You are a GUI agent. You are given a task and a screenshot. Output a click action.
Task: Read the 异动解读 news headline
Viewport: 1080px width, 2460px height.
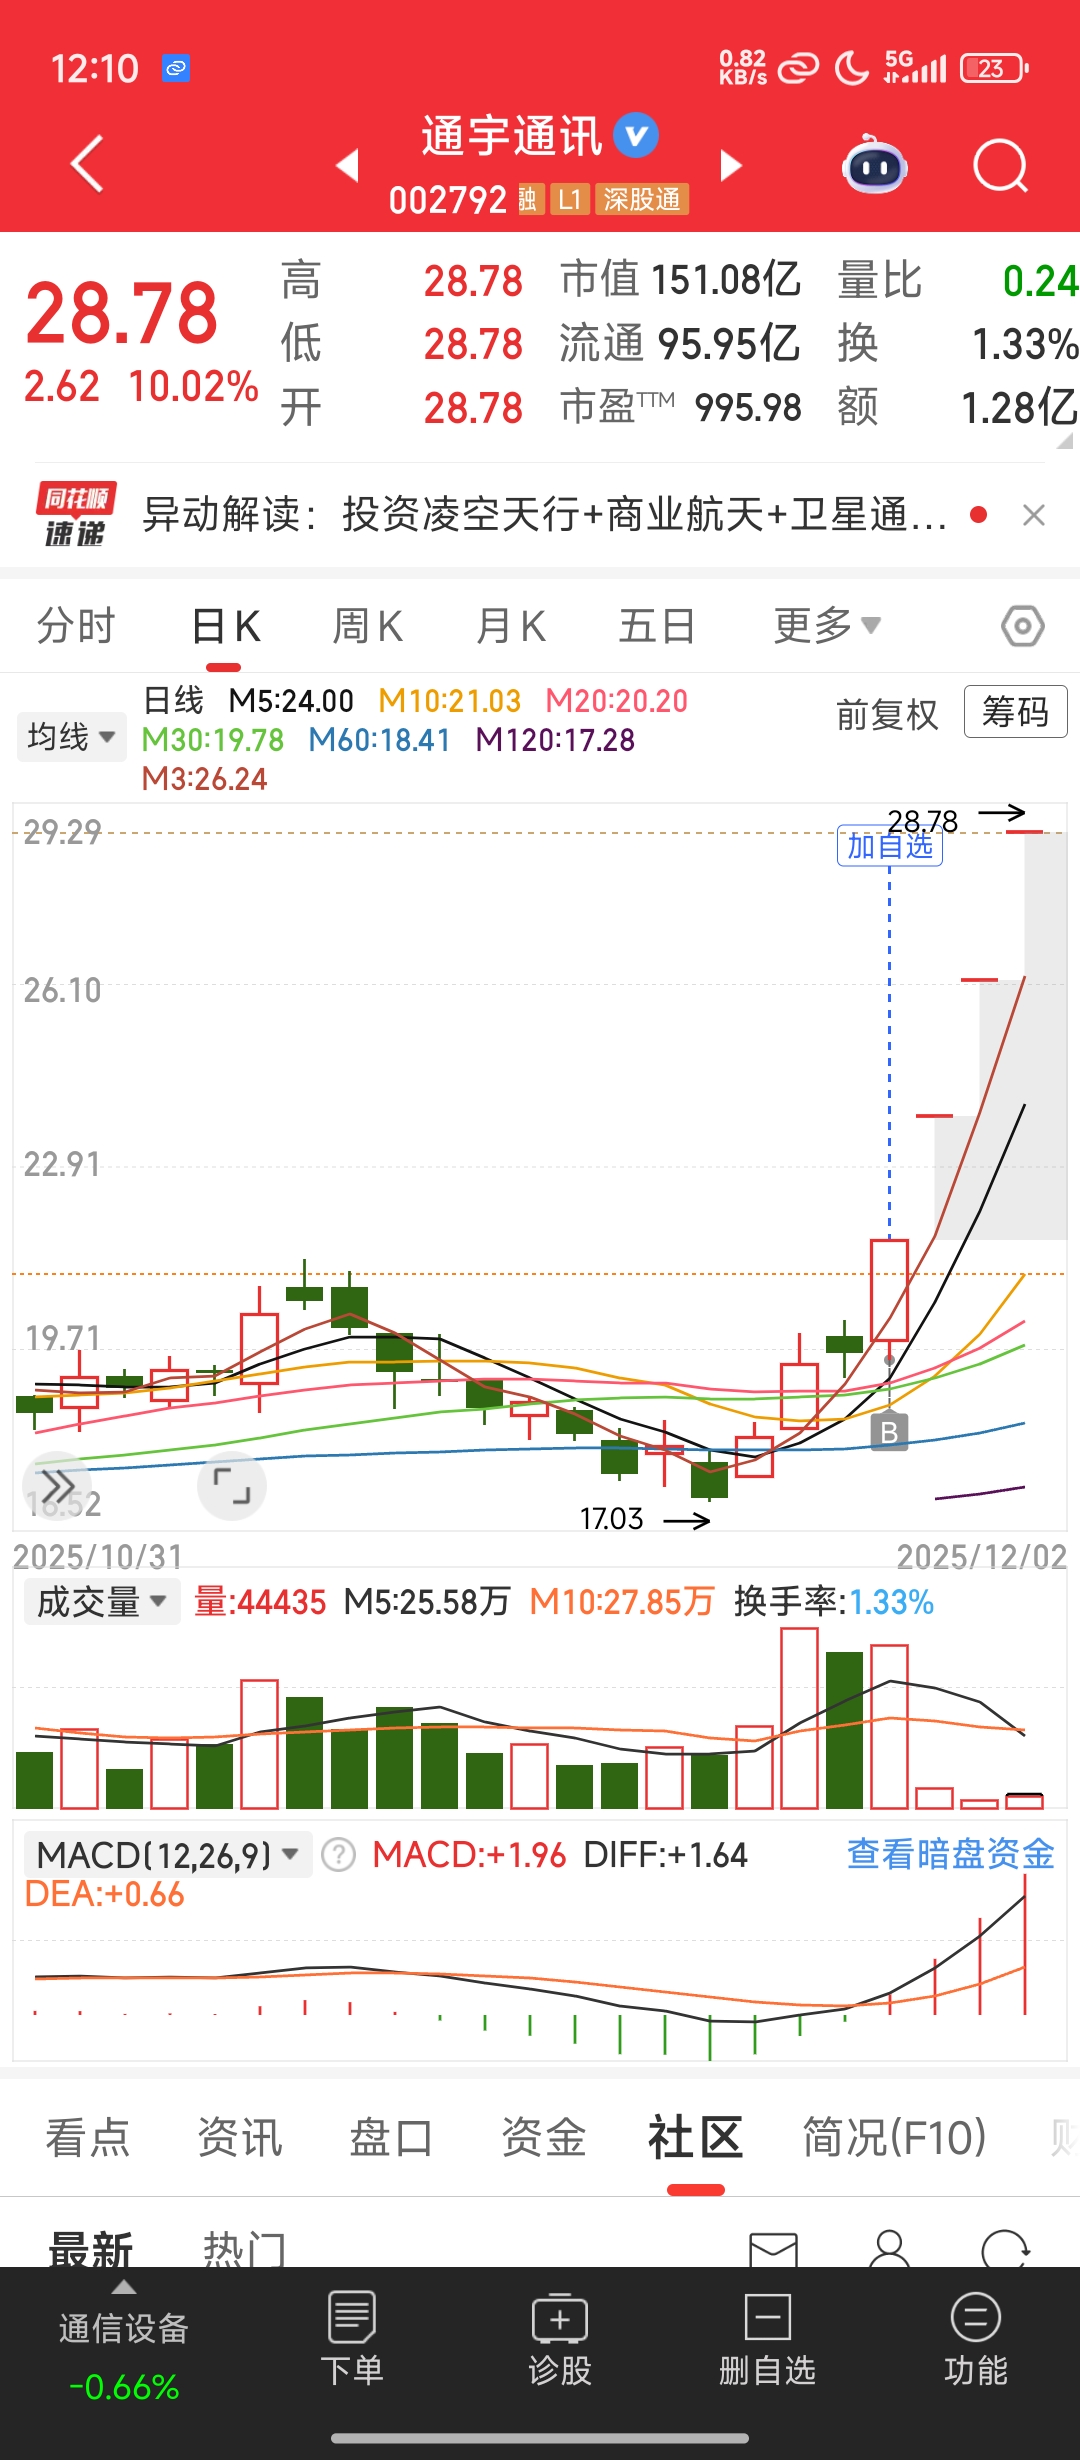544,515
